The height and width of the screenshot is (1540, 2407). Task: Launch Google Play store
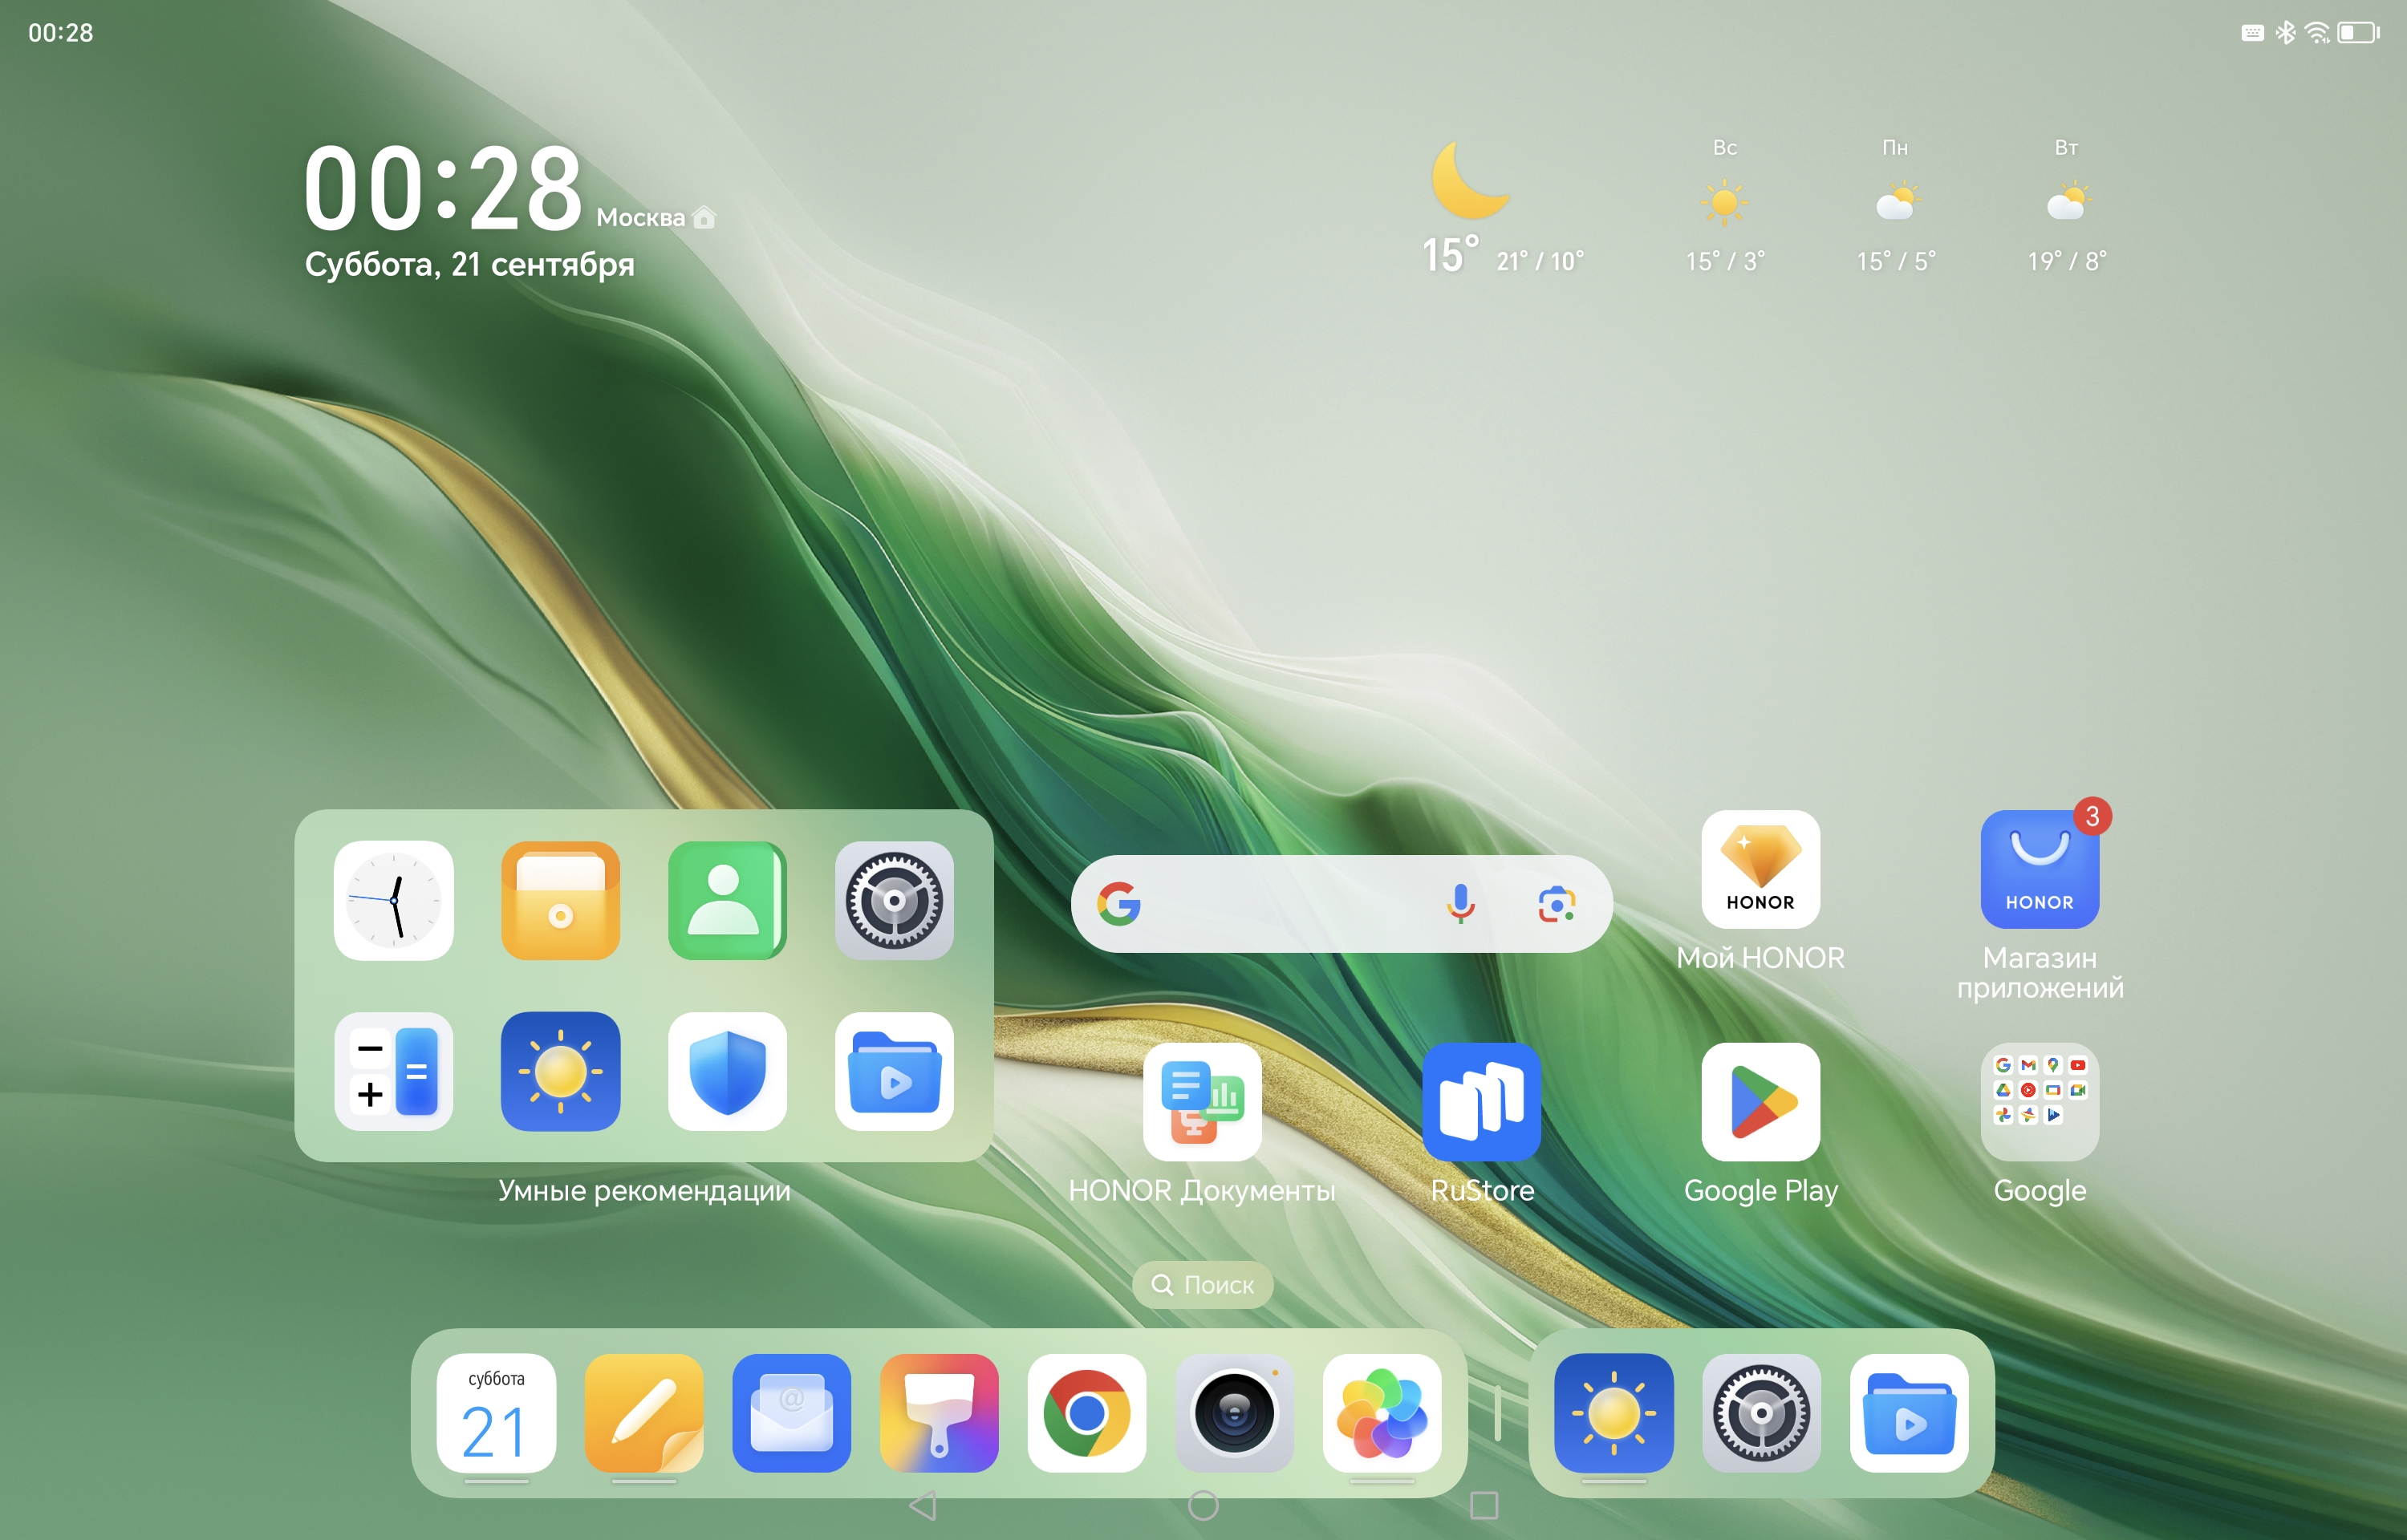1760,1101
